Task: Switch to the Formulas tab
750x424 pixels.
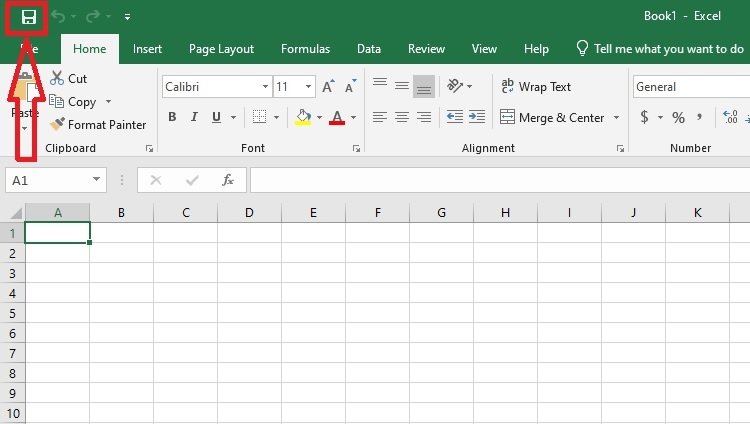Action: pyautogui.click(x=305, y=49)
